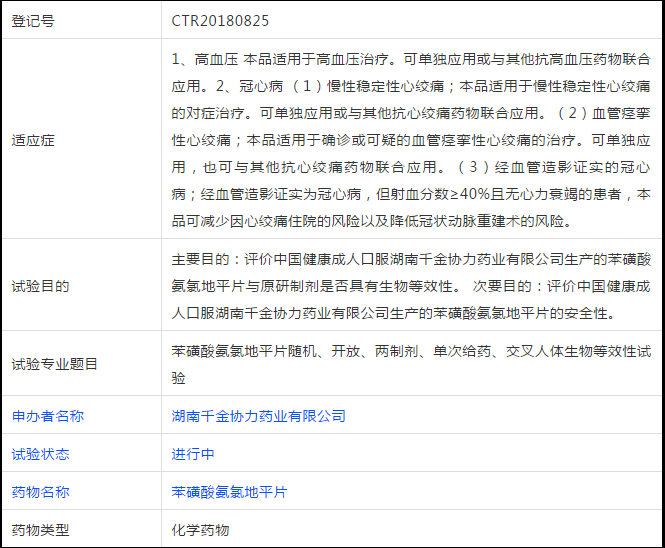Screen dimensions: 665x548
Task: Open the 药物名称 label link
Action: pos(40,492)
